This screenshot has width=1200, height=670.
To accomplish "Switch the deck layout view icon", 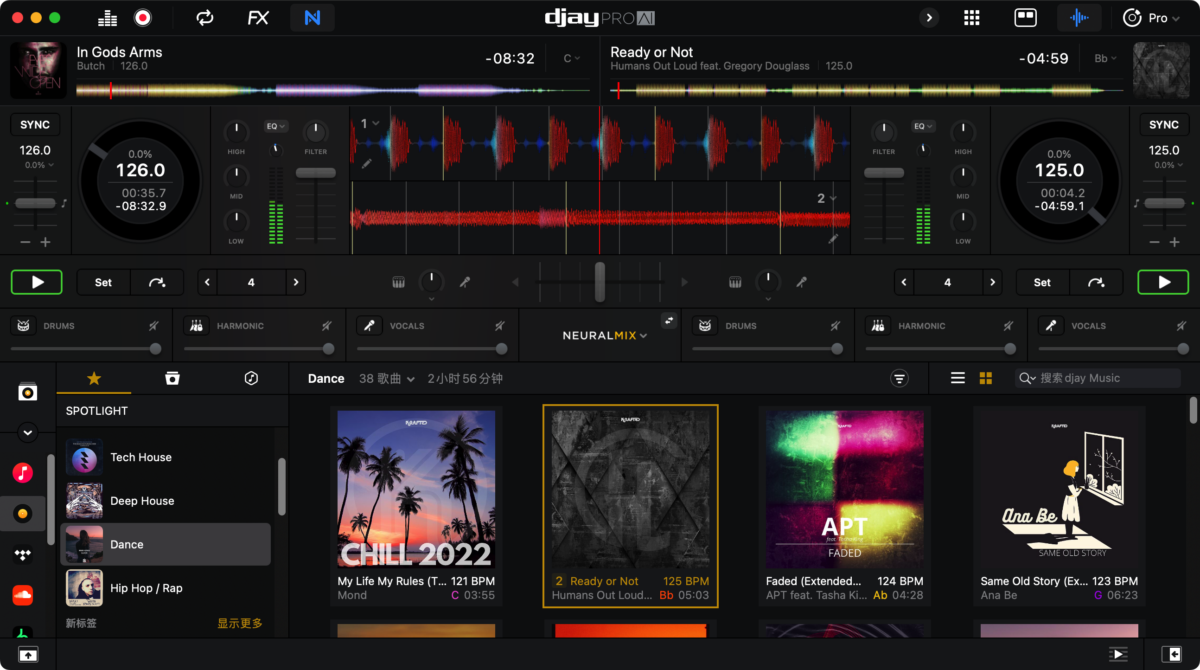I will coord(1025,18).
